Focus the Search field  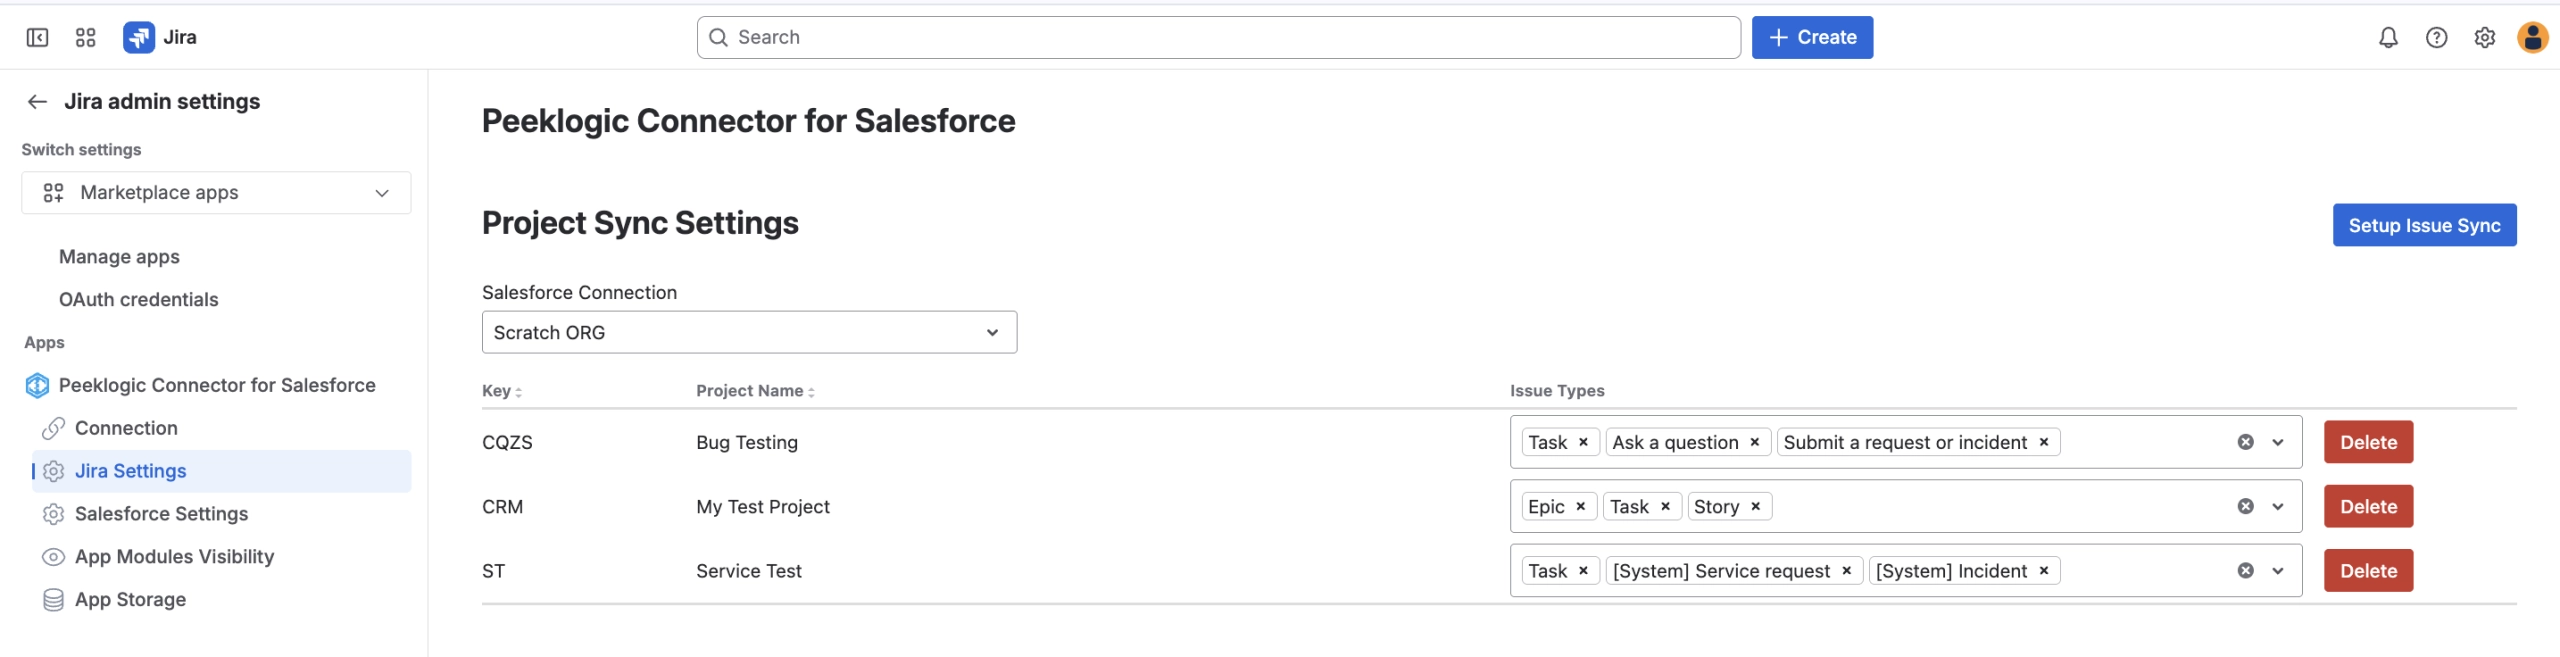tap(1218, 38)
